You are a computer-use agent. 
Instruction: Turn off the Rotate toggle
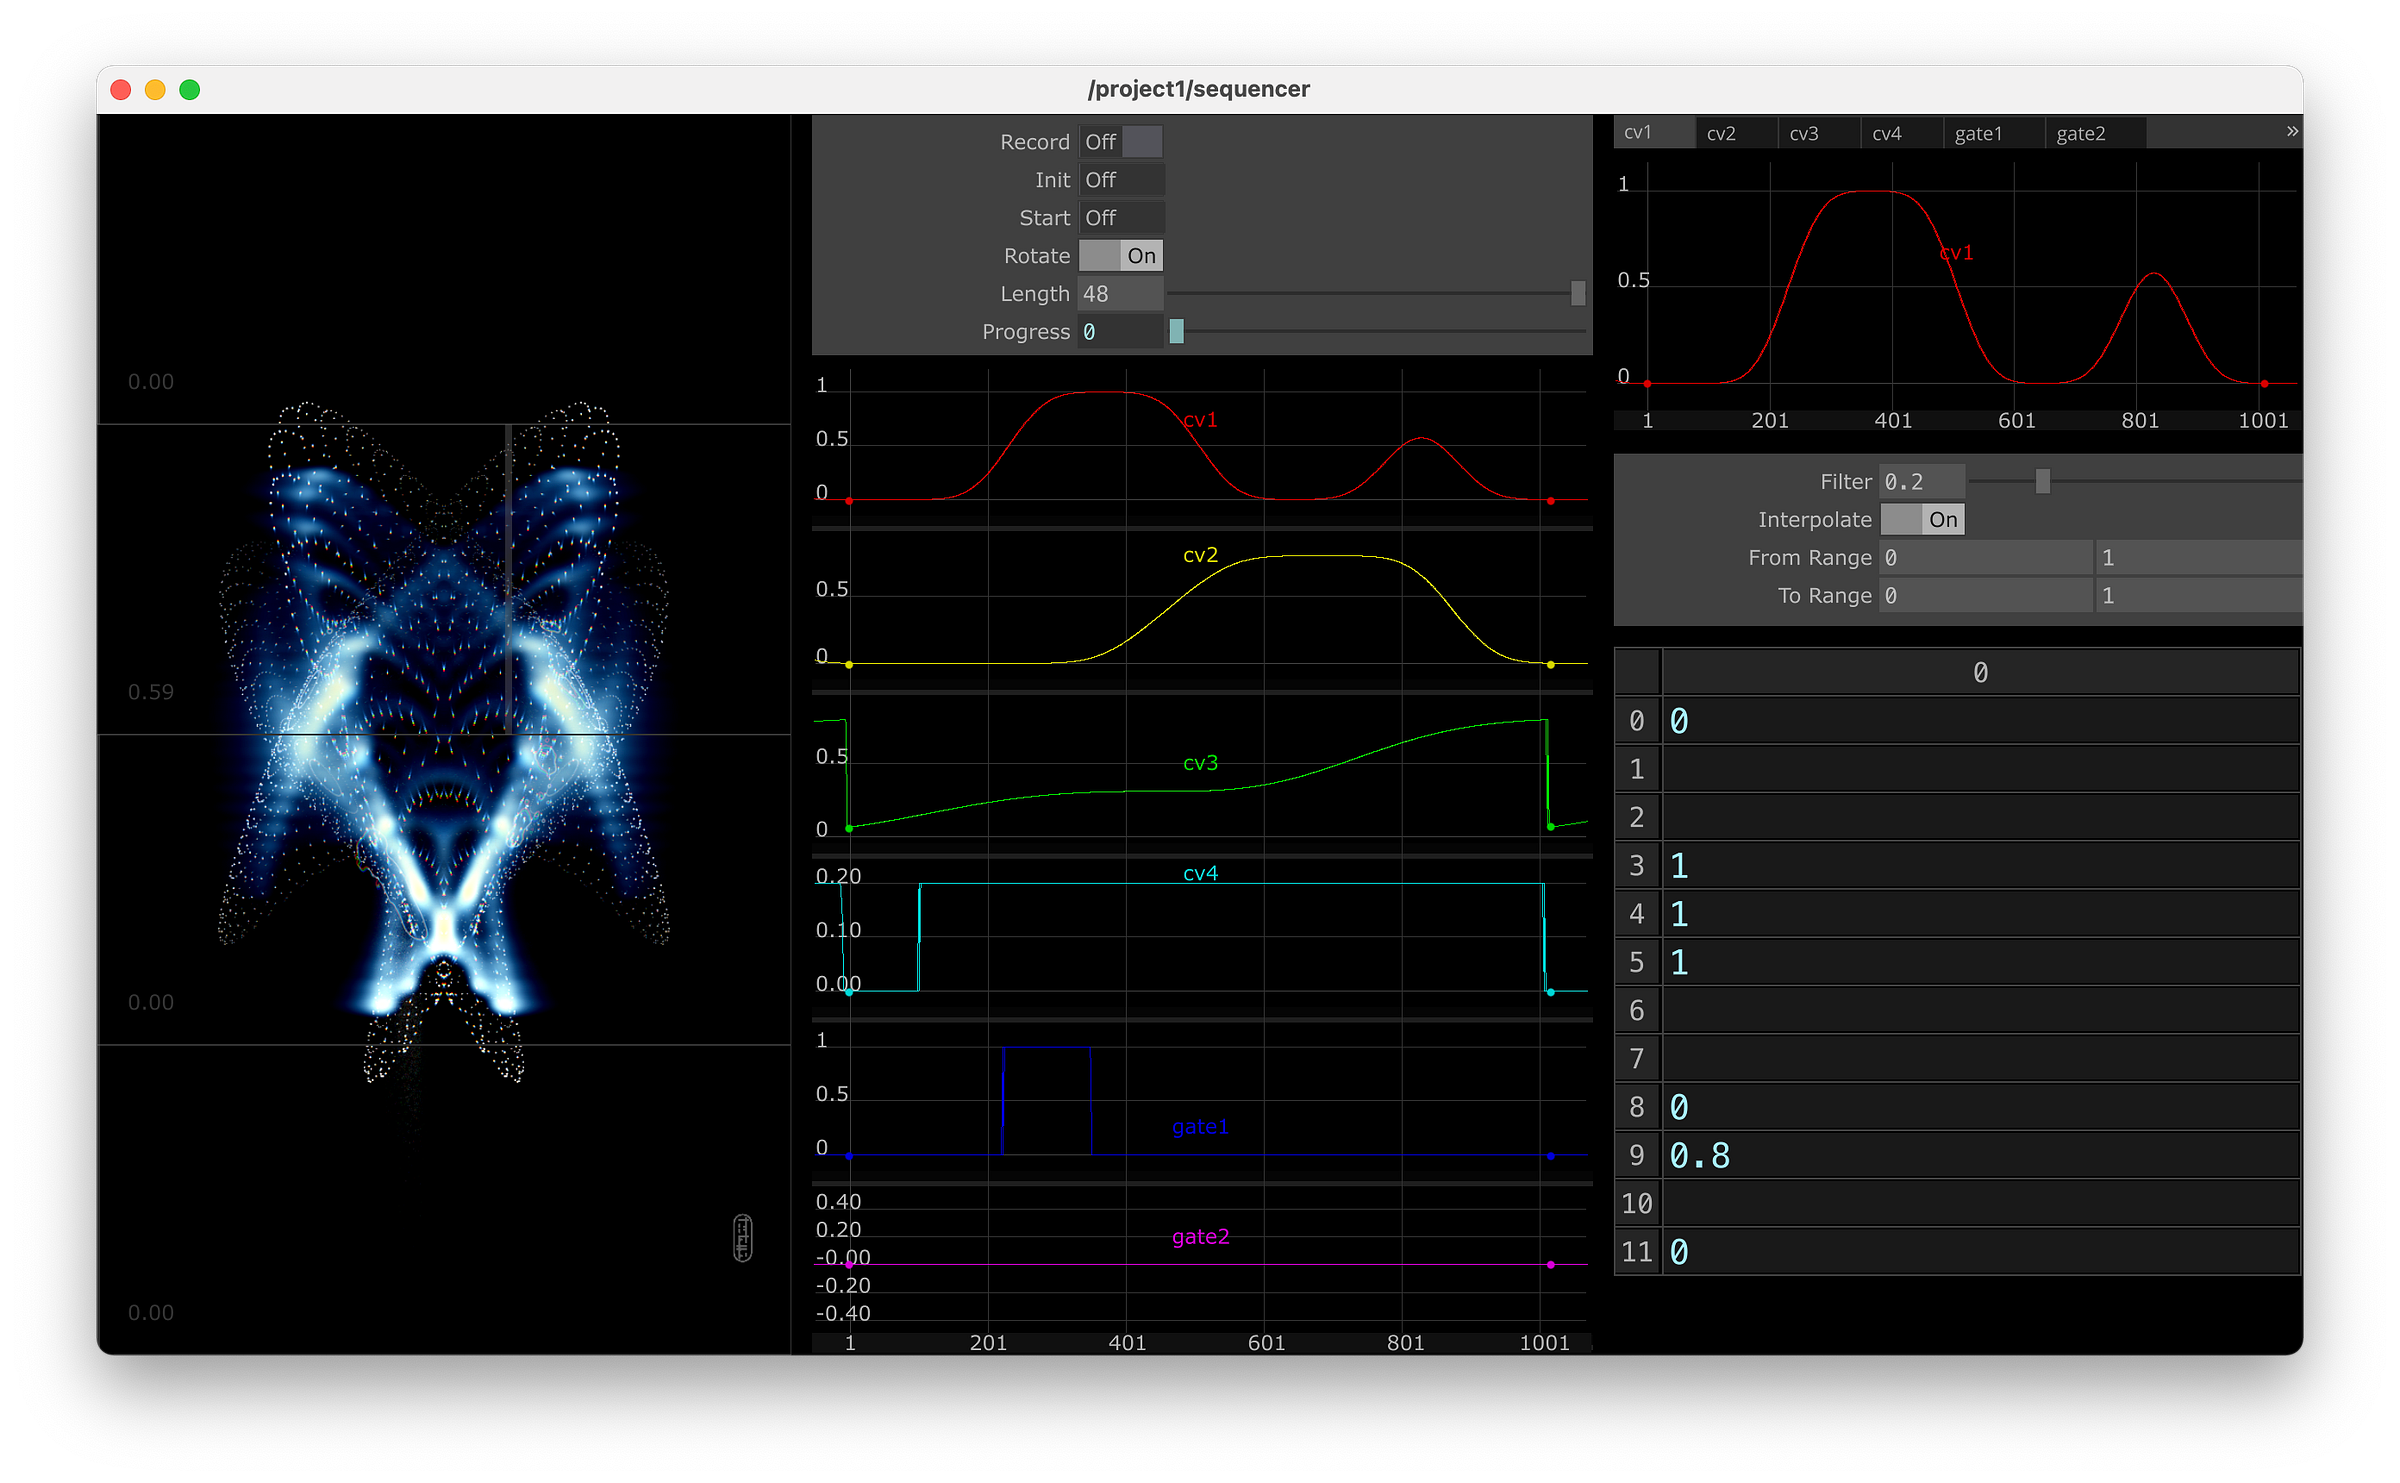coord(1121,256)
